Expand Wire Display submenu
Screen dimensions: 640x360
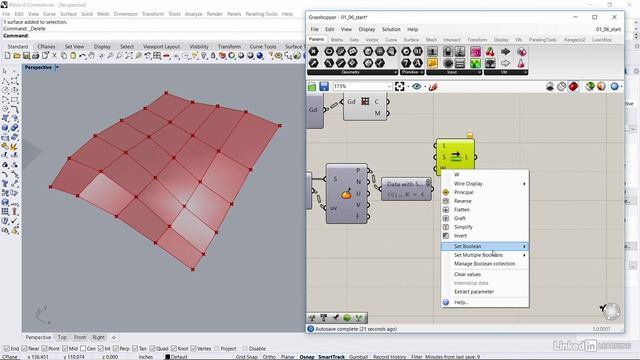tap(485, 184)
